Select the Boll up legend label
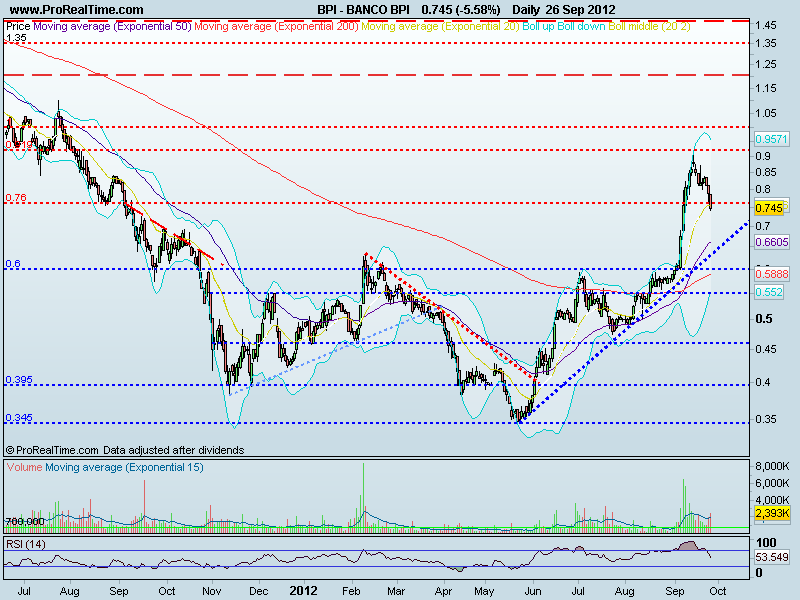 click(x=538, y=26)
